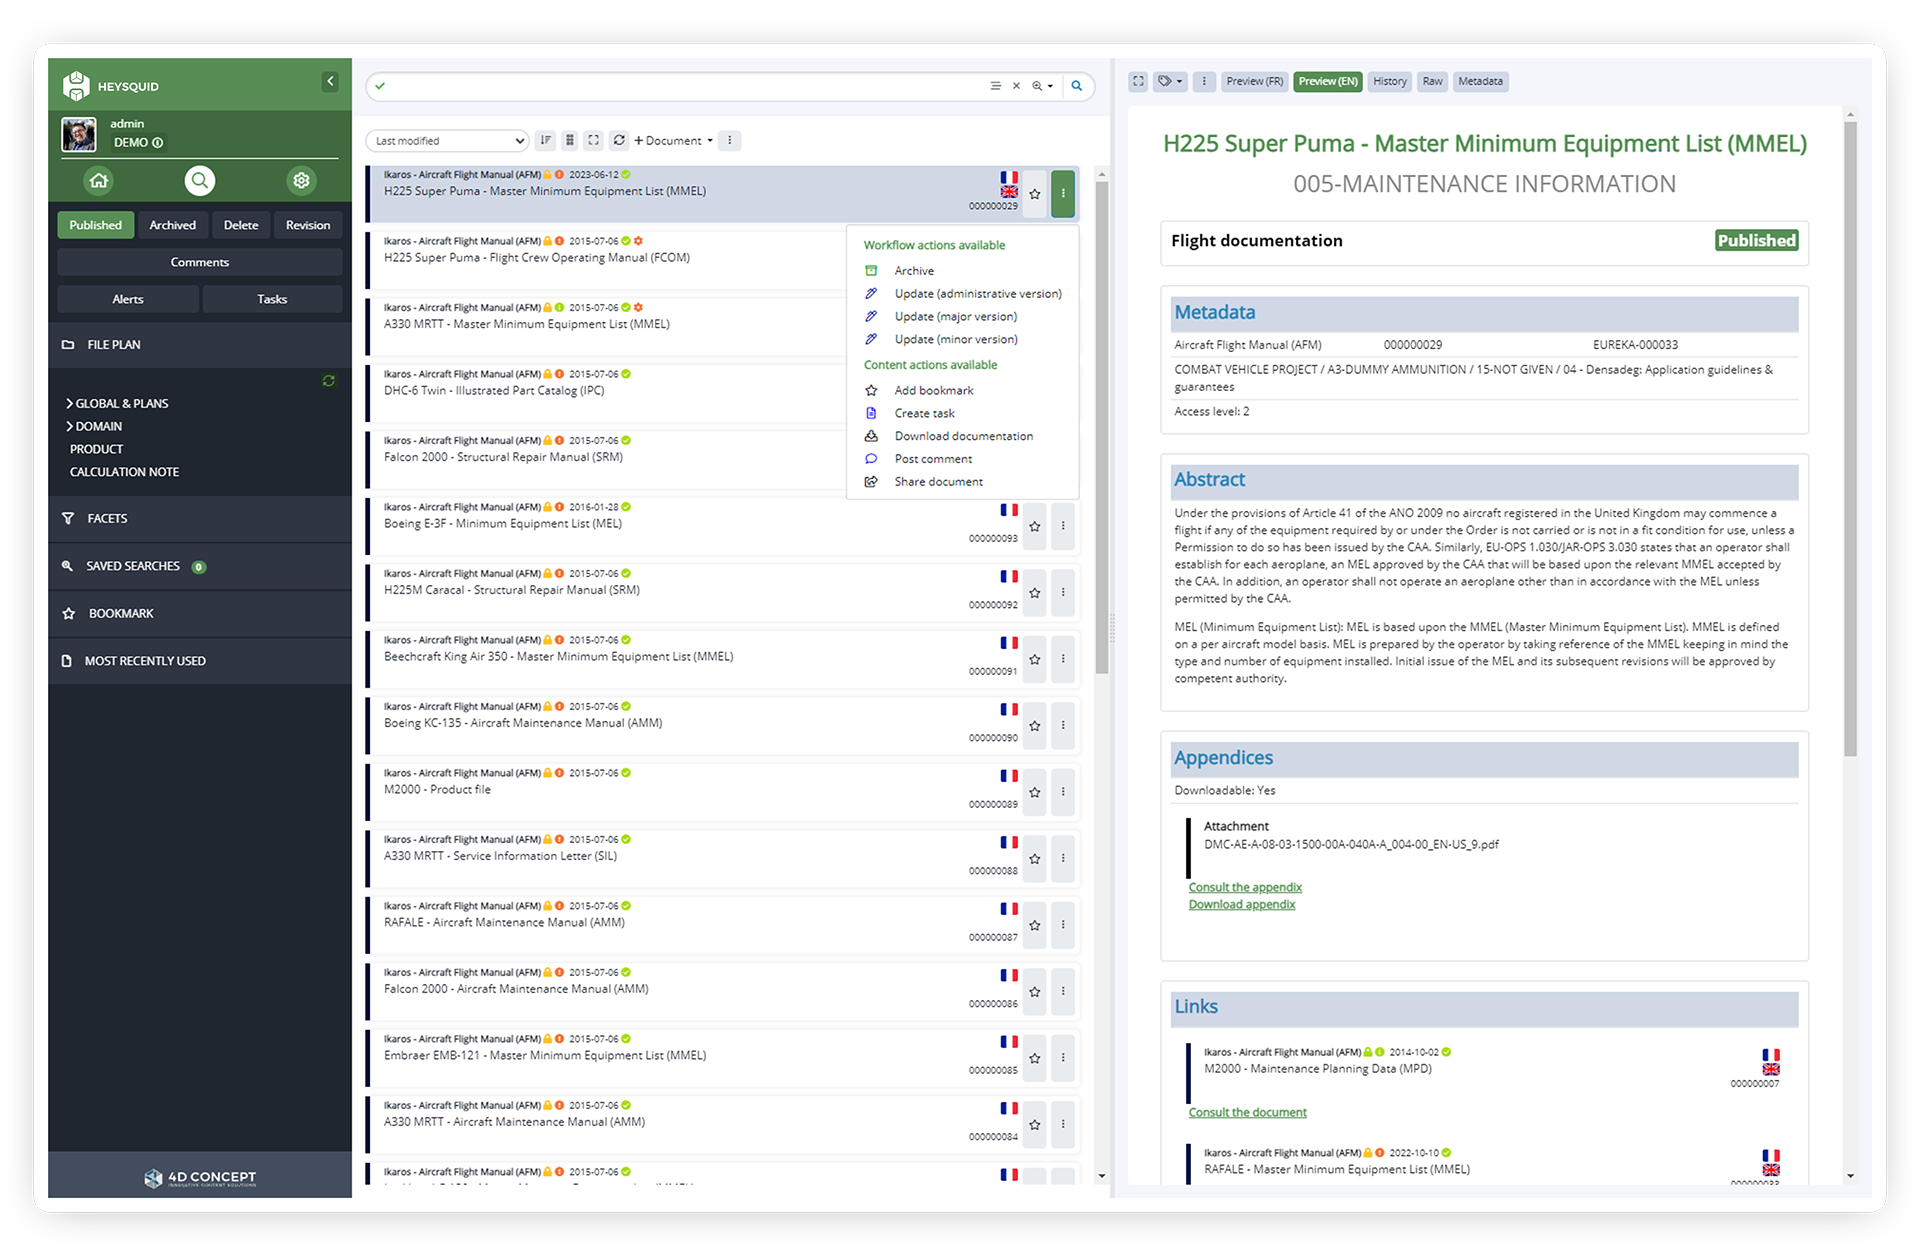Bookmark the H225M Caracal SRM row
Viewport: 1920px width, 1256px height.
[1035, 593]
